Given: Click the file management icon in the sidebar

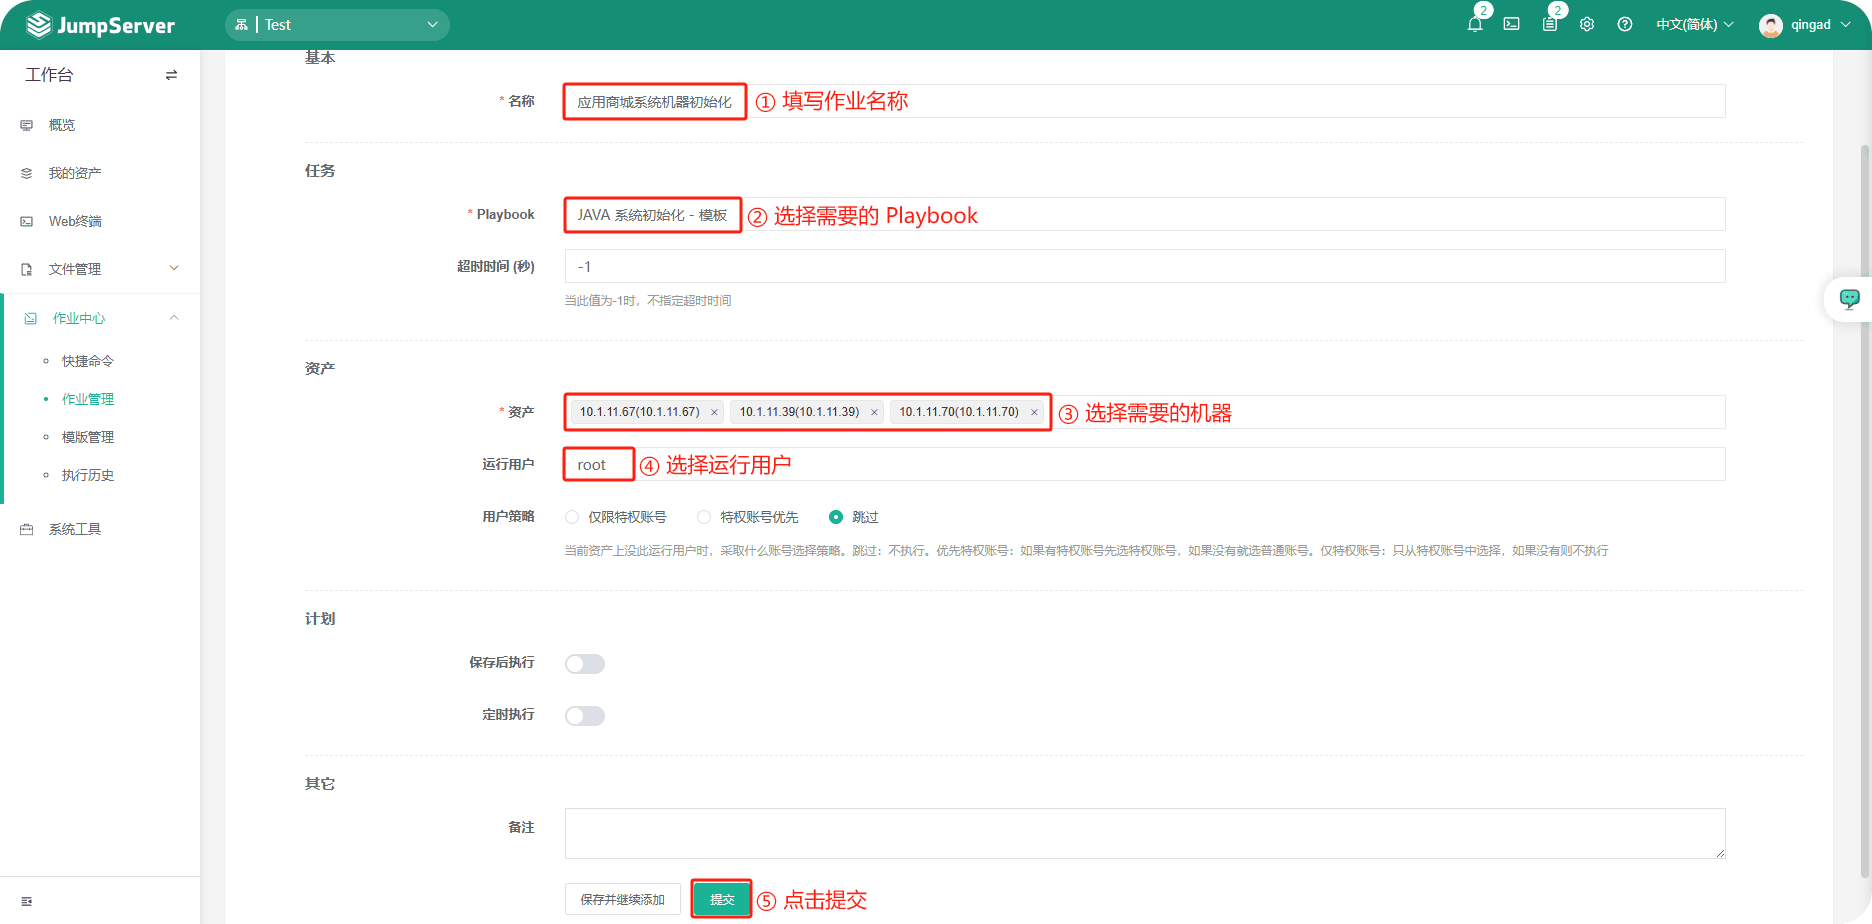Looking at the screenshot, I should click(27, 269).
